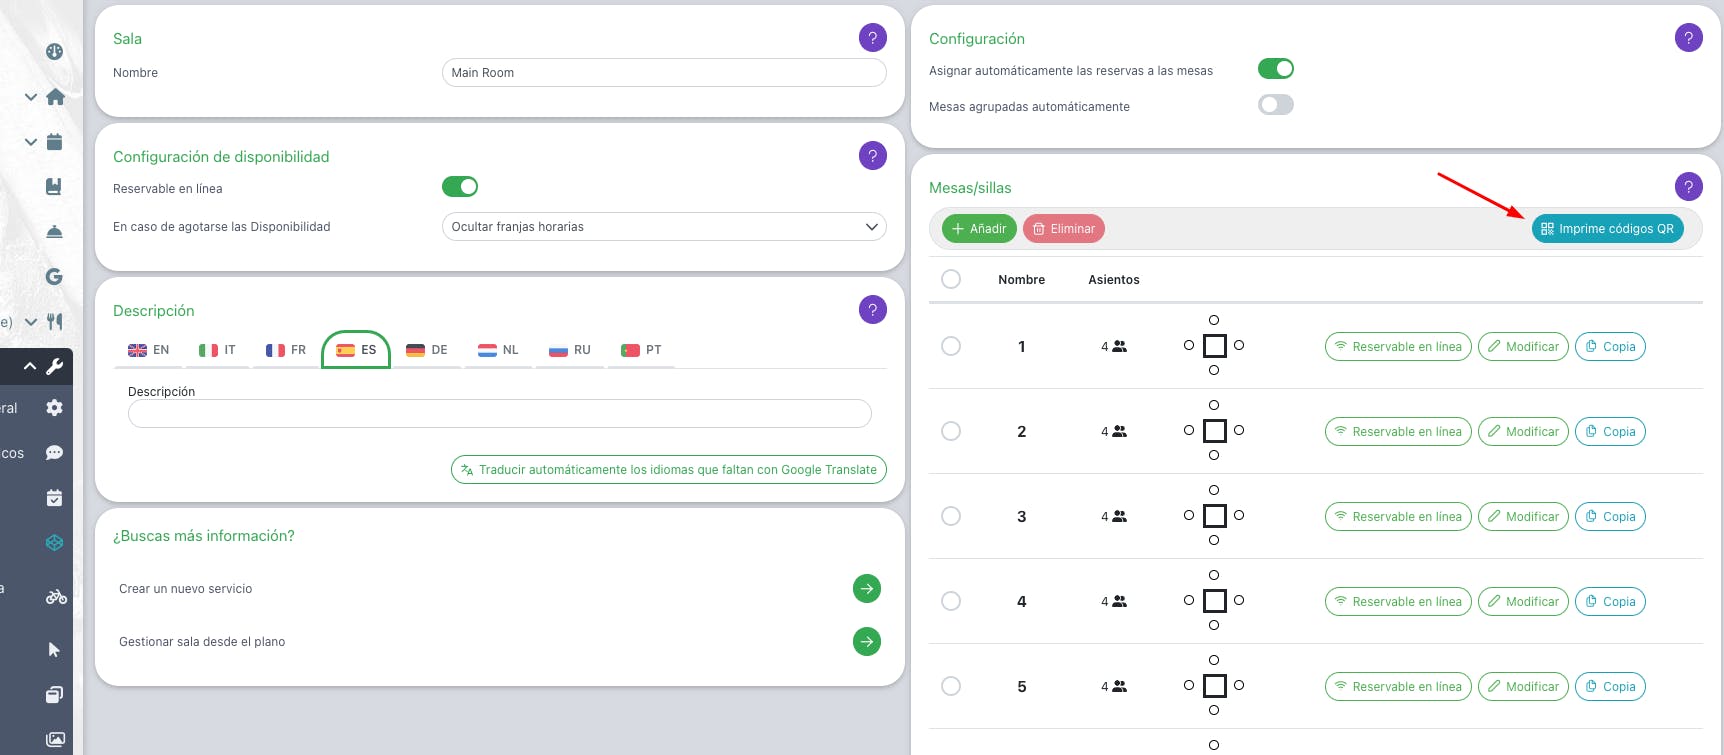
Task: Click help icon in Mesas/sillas panel
Action: coord(1688,186)
